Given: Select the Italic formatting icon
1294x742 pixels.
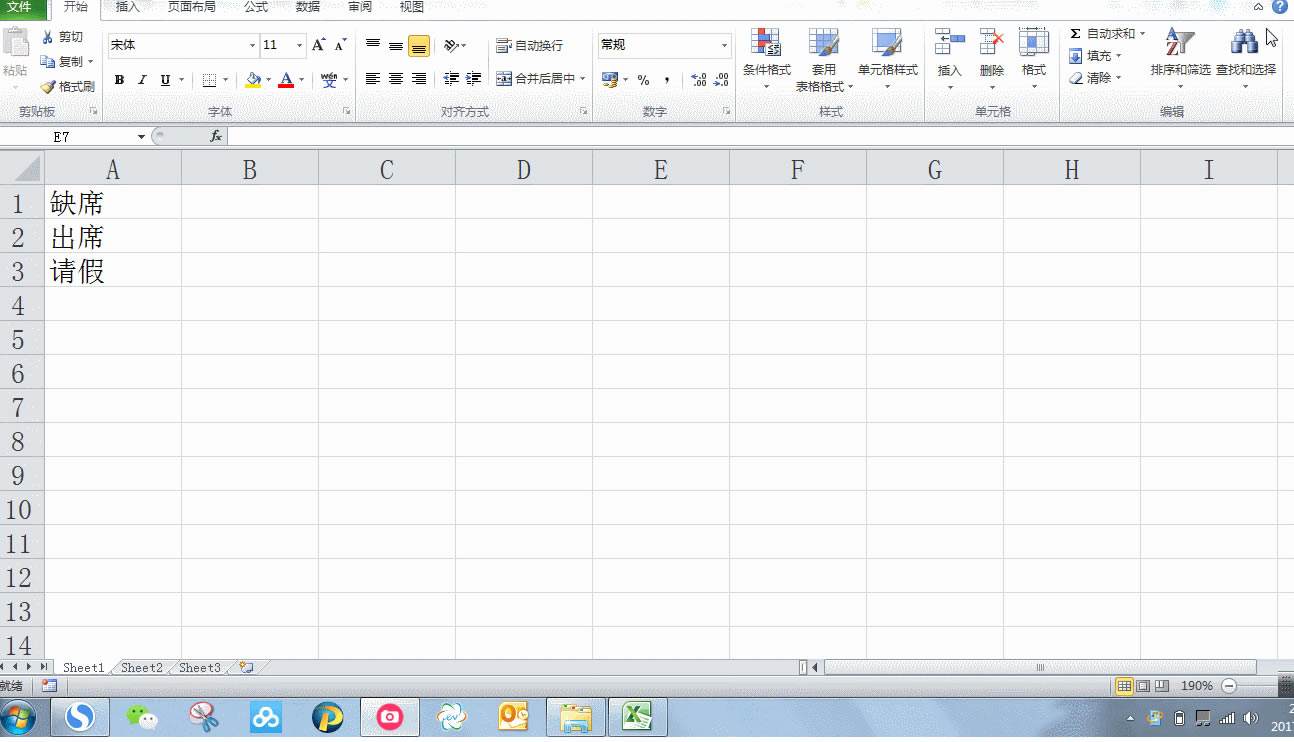Looking at the screenshot, I should [141, 80].
